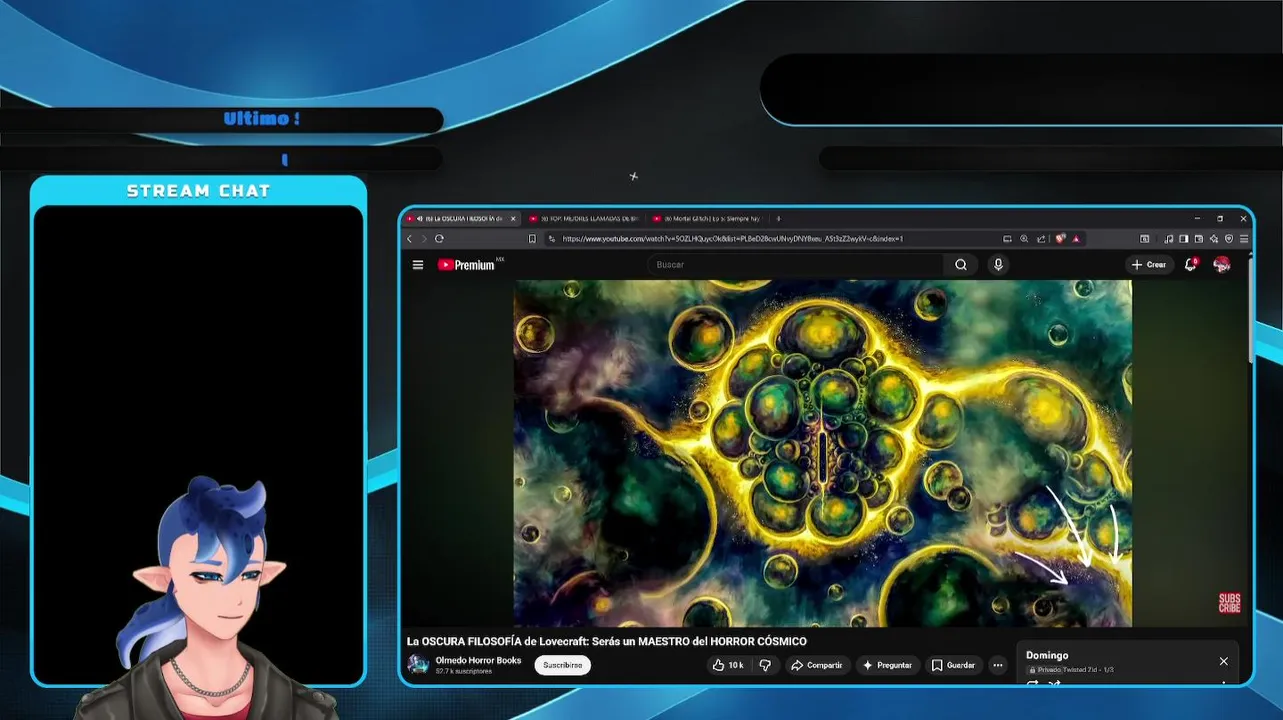Dislike the video with the thumbs-down

765,665
